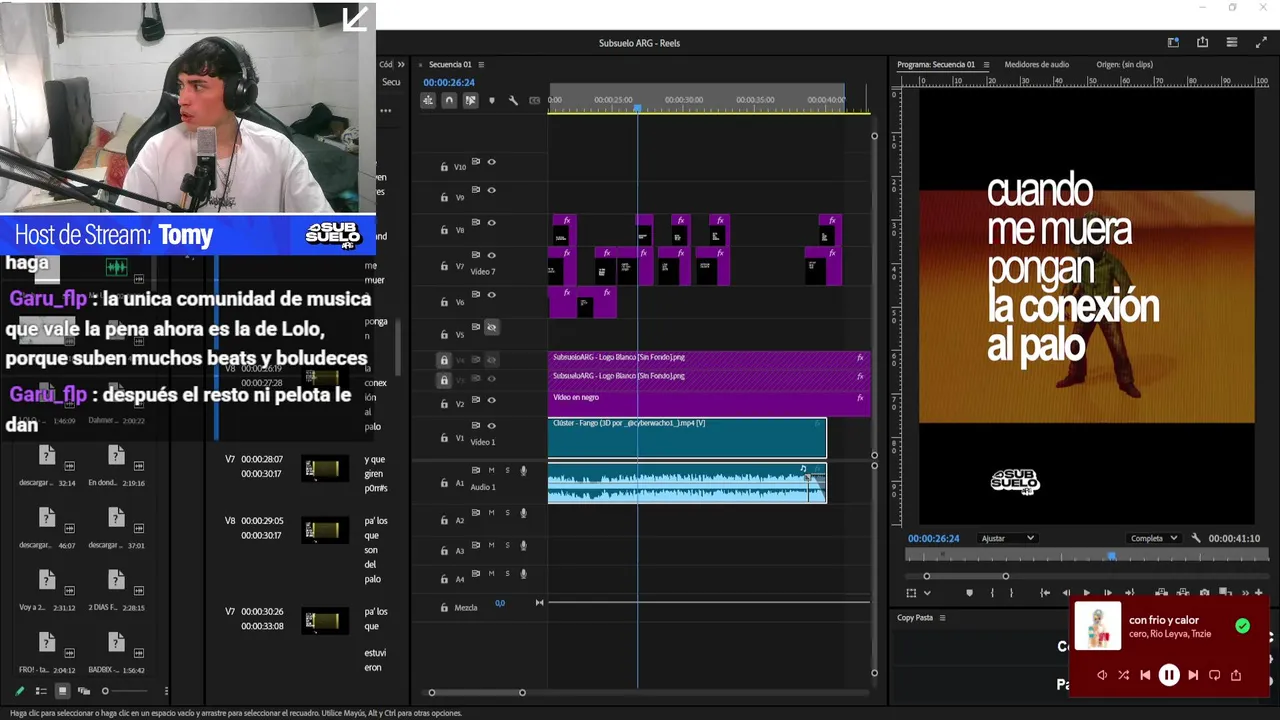Hide track V8 with eye icon
Viewport: 1280px width, 720px height.
coord(491,223)
